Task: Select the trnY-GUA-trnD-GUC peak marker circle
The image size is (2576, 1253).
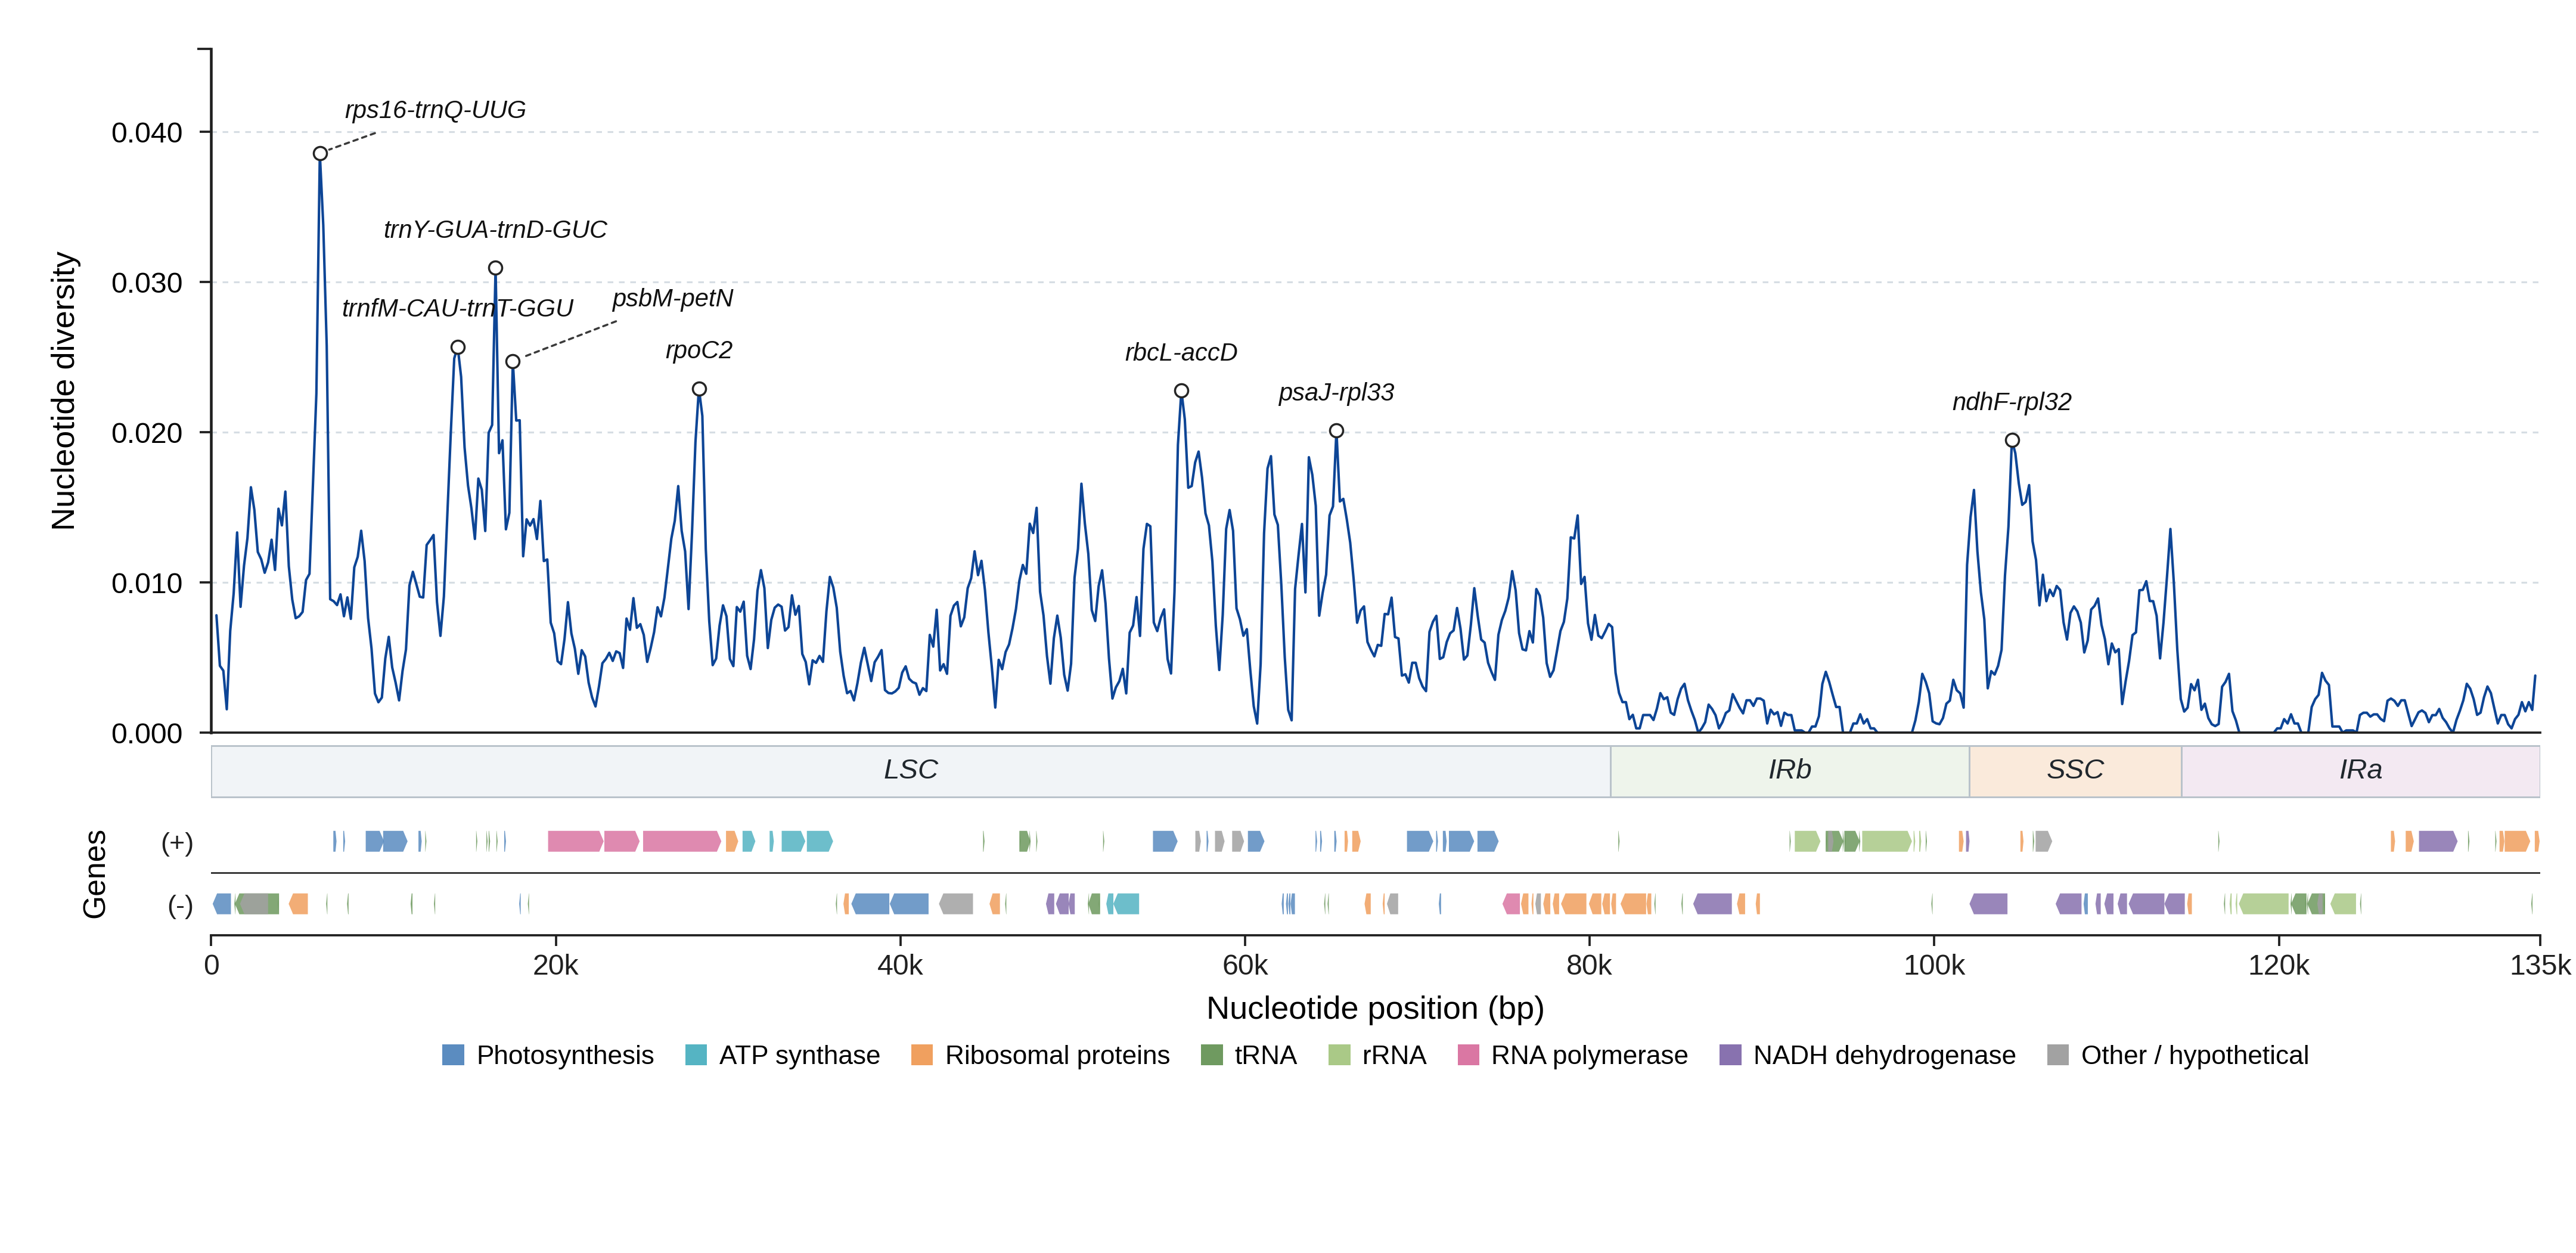Action: [x=495, y=268]
